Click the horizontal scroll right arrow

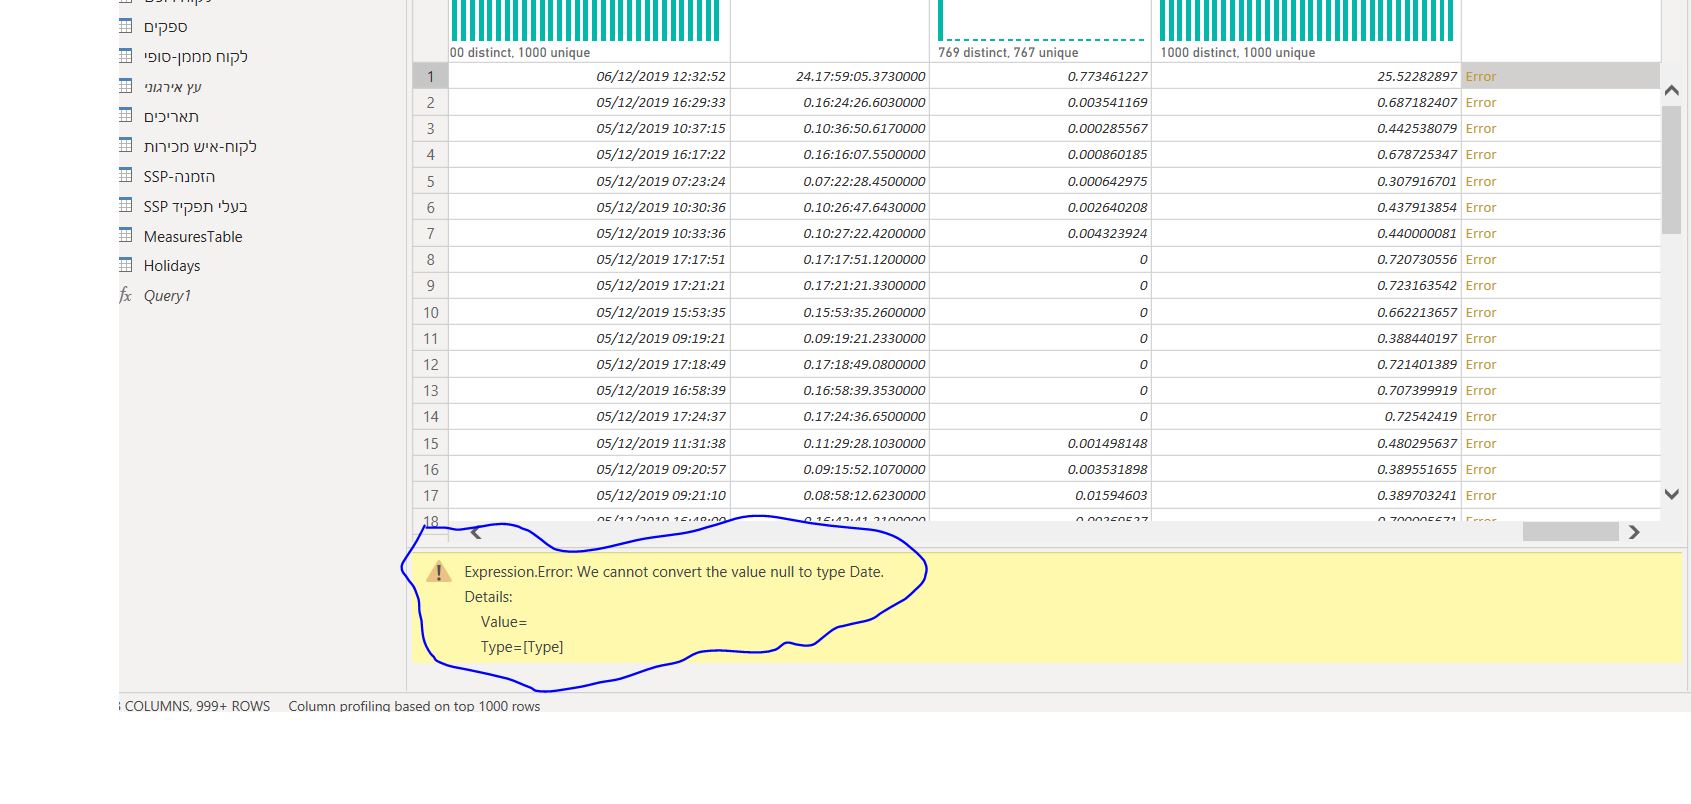click(1634, 532)
